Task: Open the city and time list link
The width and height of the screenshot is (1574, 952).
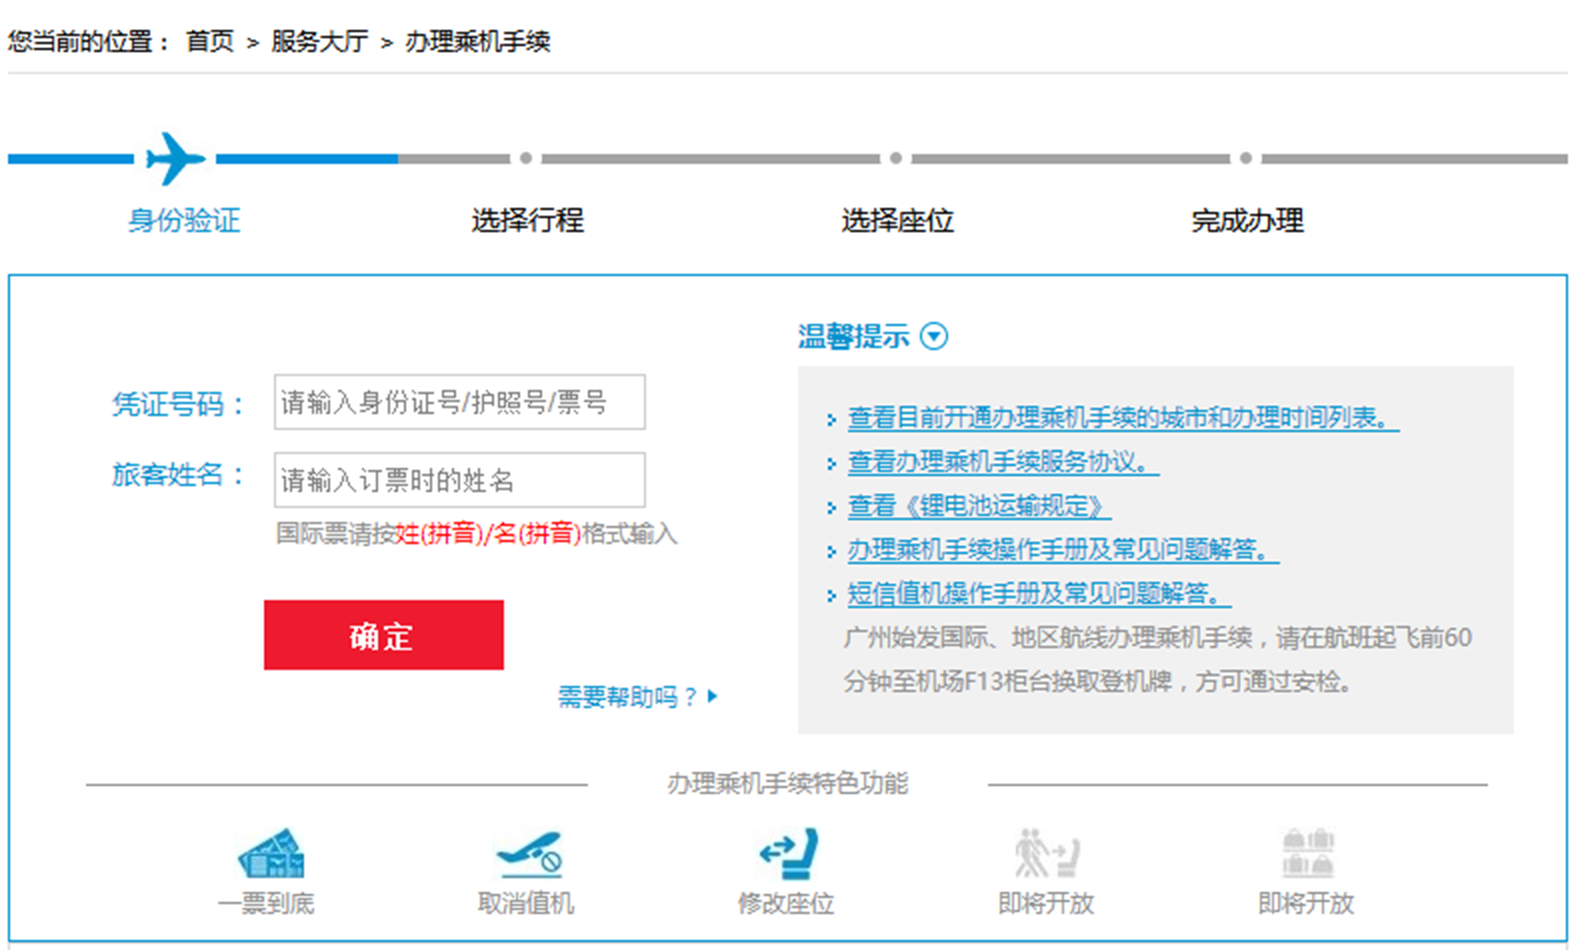Action: click(1122, 418)
